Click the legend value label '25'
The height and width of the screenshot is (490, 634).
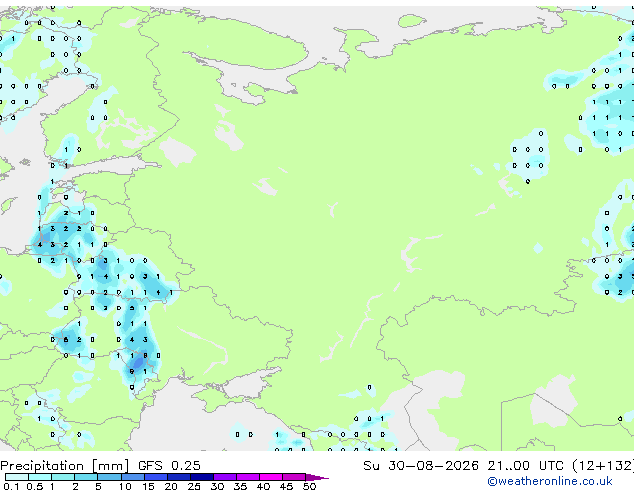pyautogui.click(x=194, y=486)
